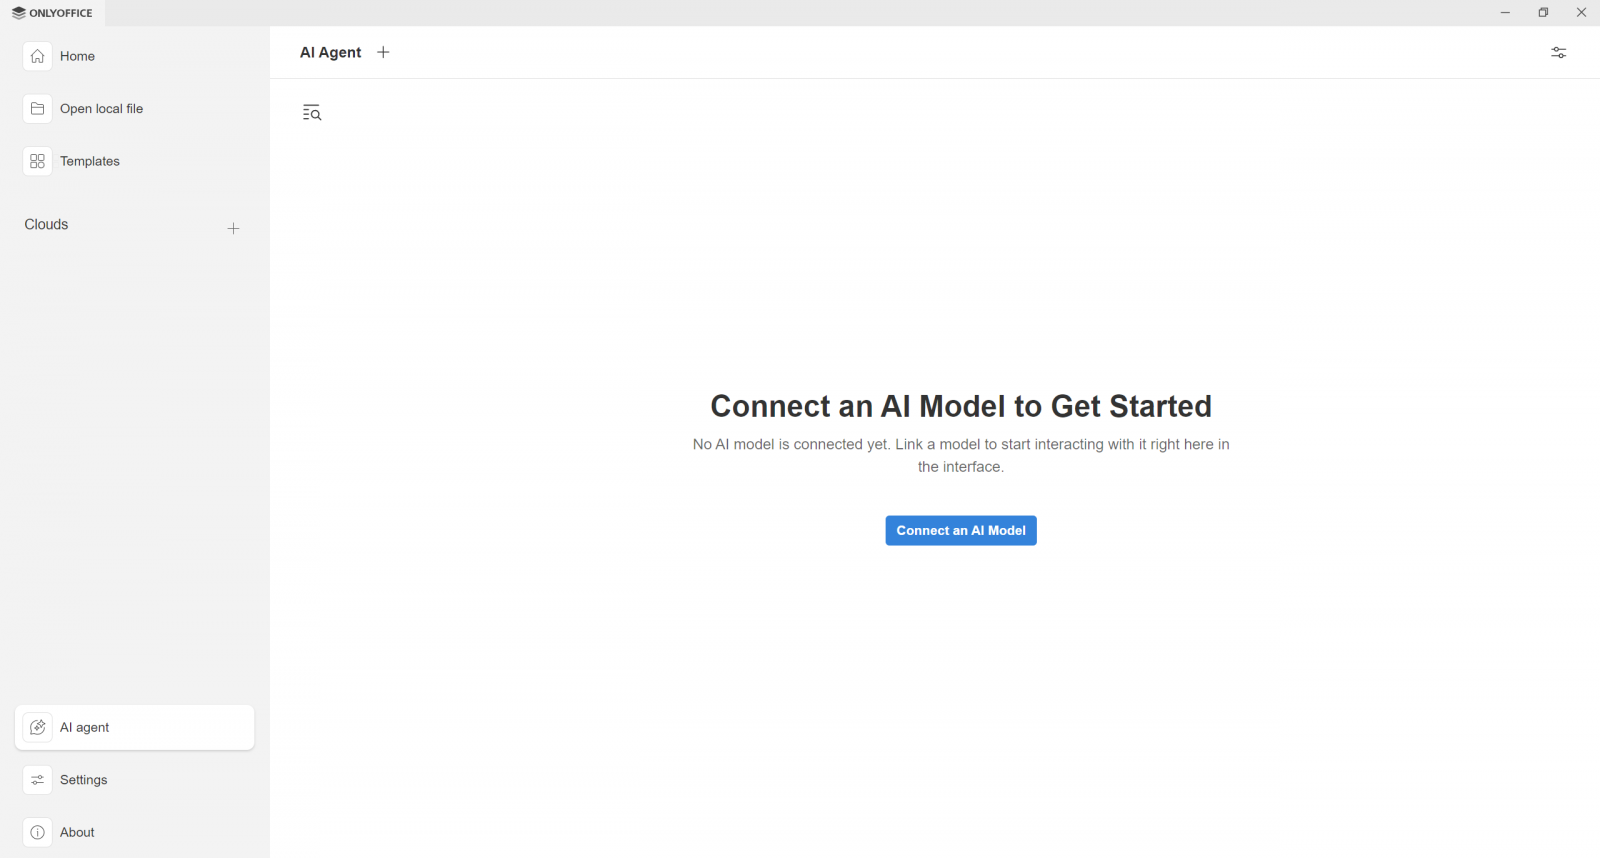This screenshot has width=1600, height=858.
Task: Open the chat history search icon
Action: 312,113
